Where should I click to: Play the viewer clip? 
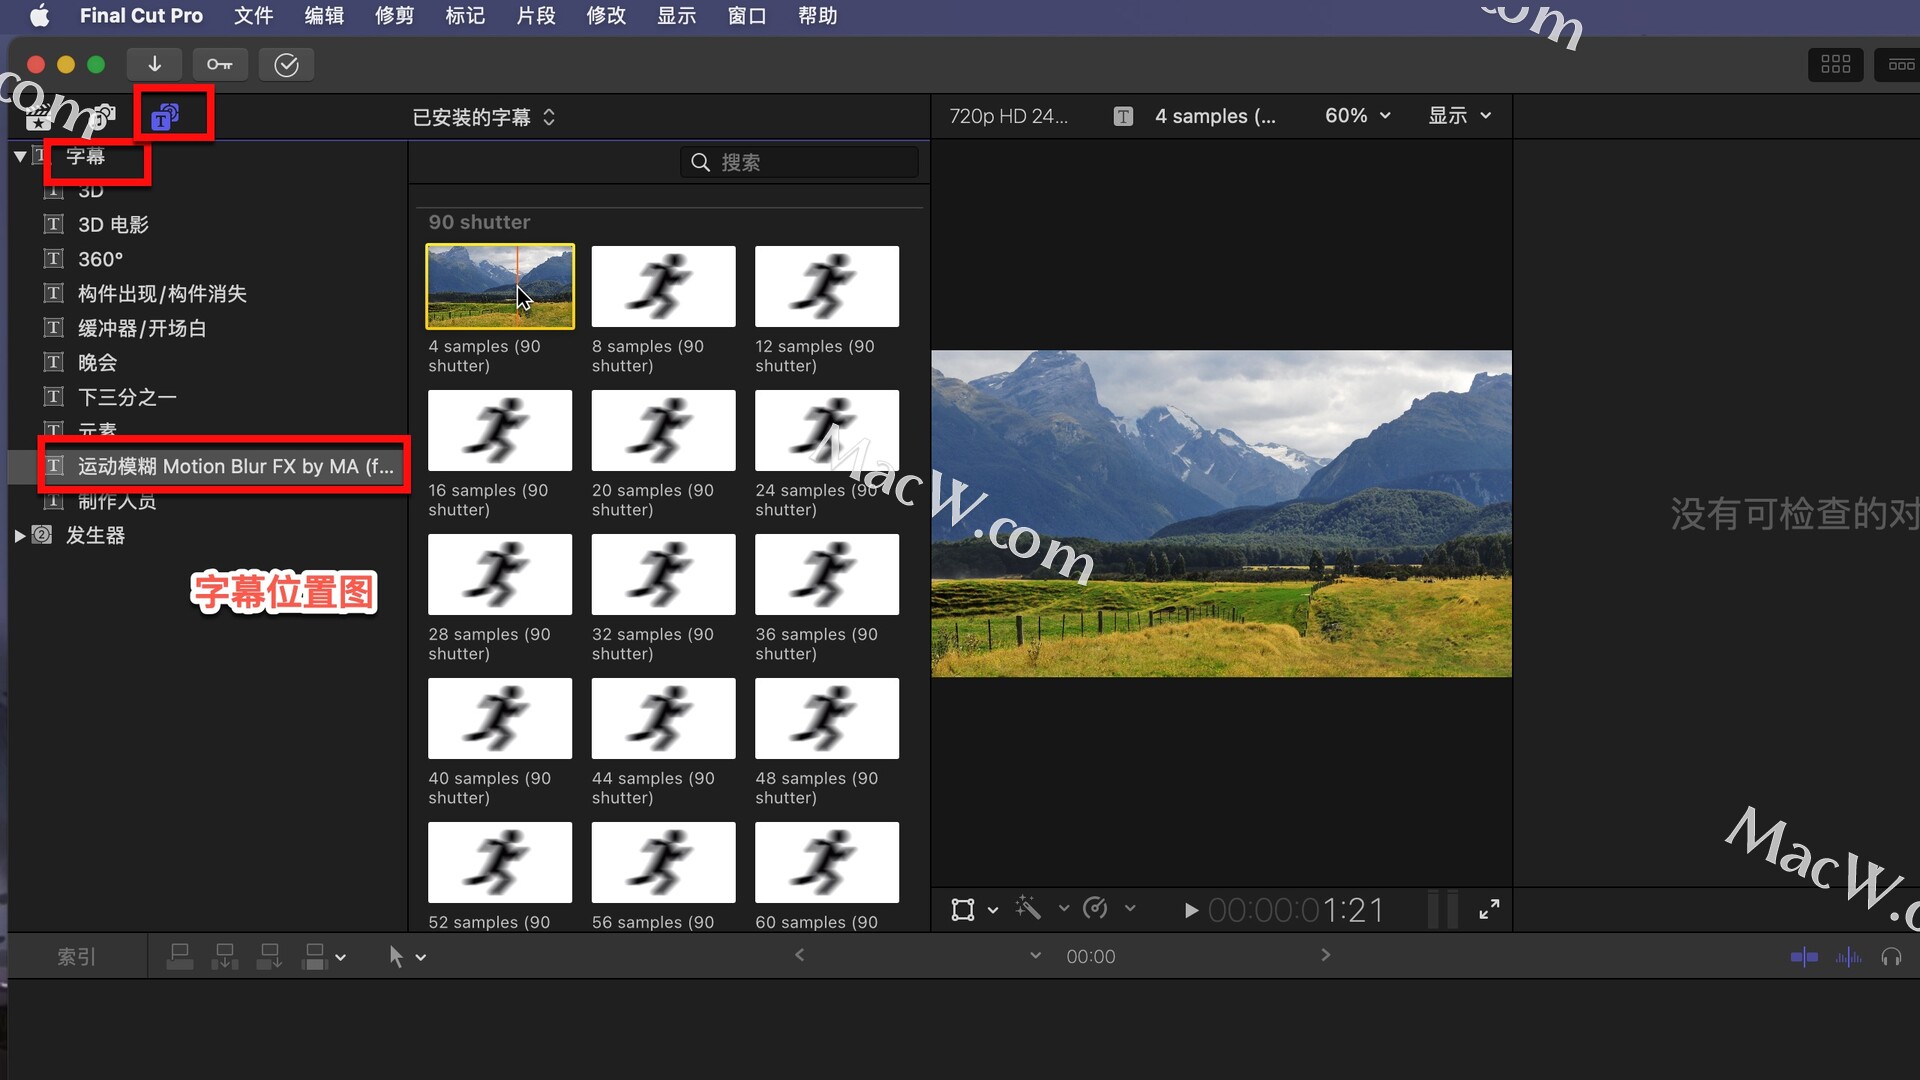tap(1190, 910)
